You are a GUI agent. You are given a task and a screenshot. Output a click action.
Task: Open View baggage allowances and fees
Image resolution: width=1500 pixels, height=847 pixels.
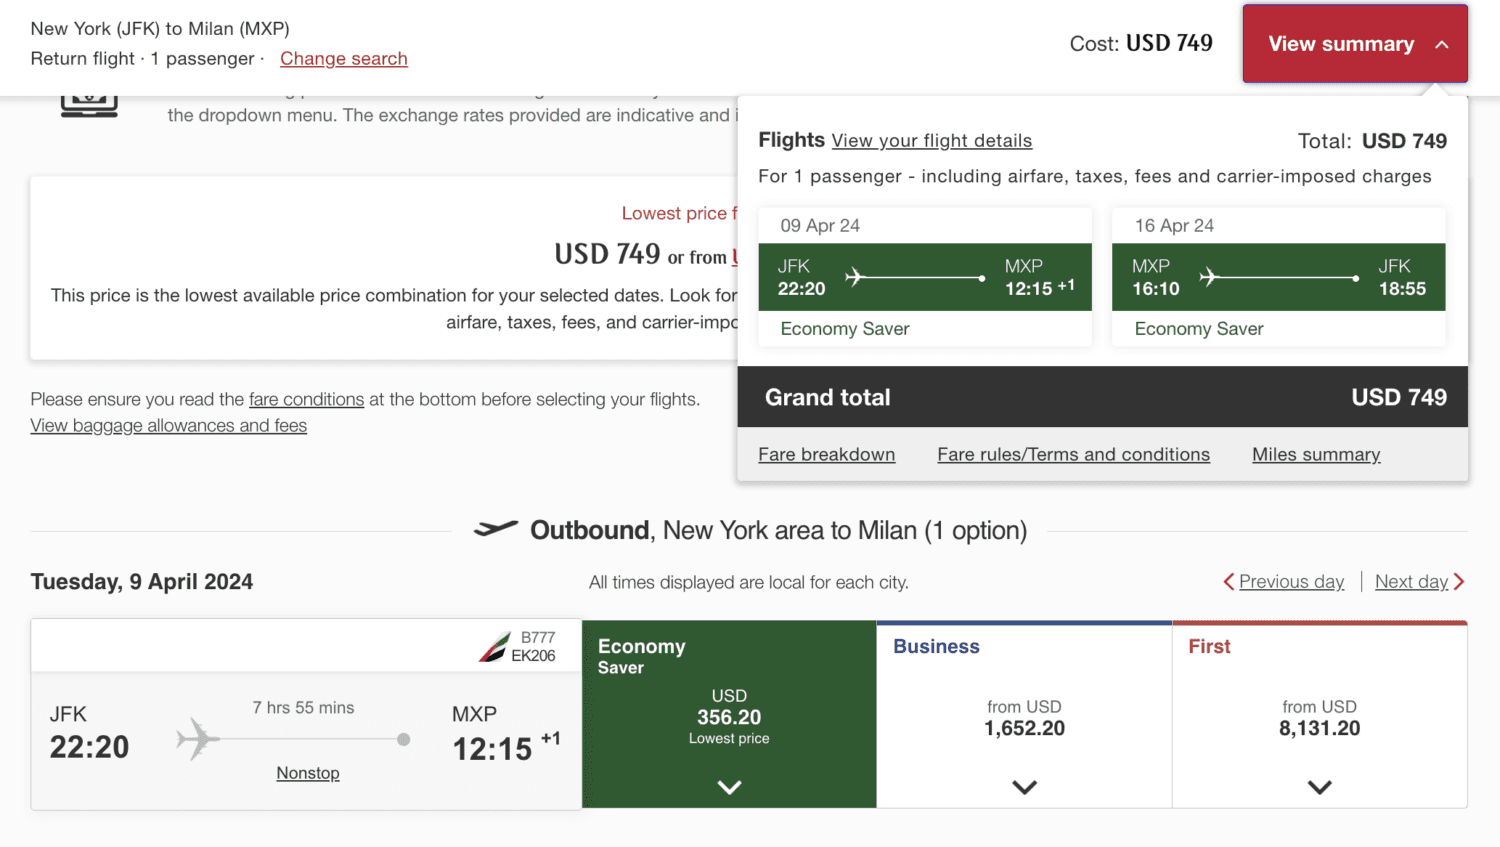pos(168,425)
